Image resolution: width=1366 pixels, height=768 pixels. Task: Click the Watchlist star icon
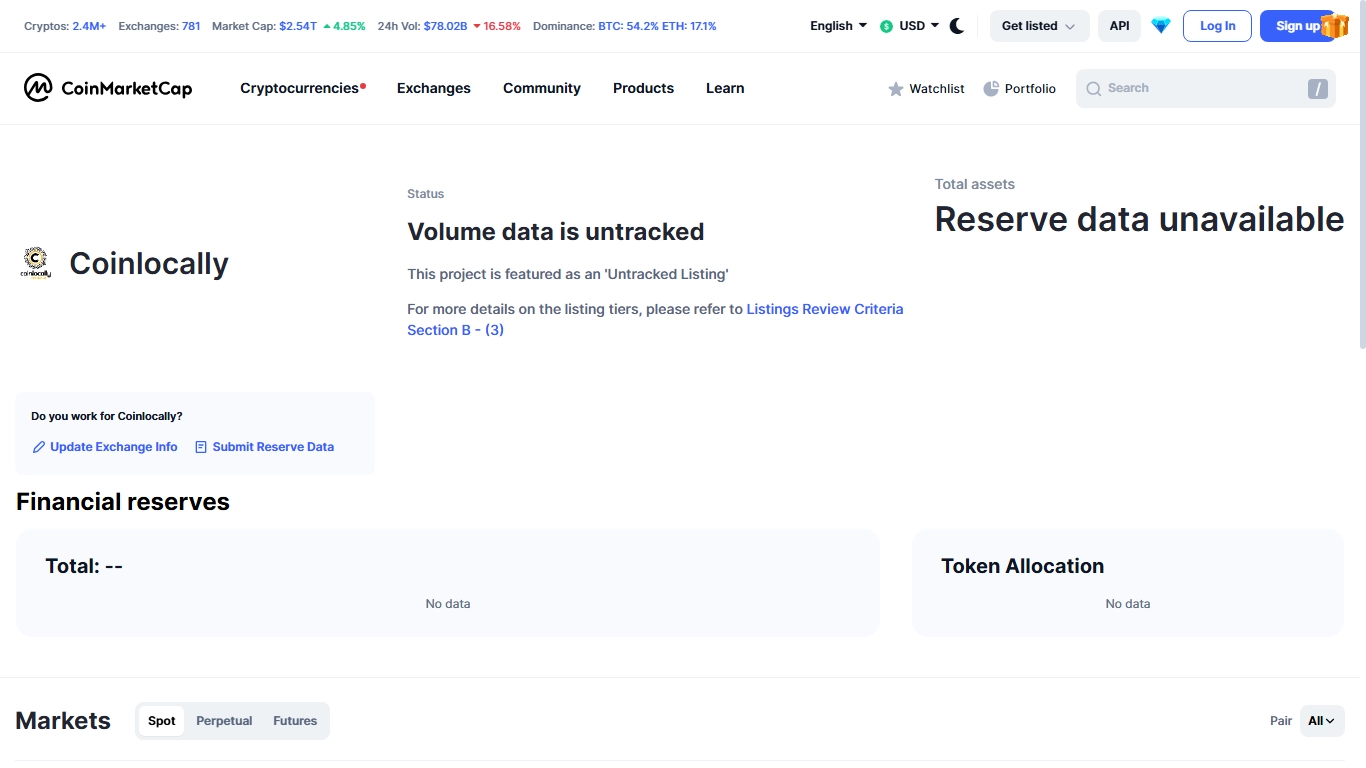pos(896,89)
